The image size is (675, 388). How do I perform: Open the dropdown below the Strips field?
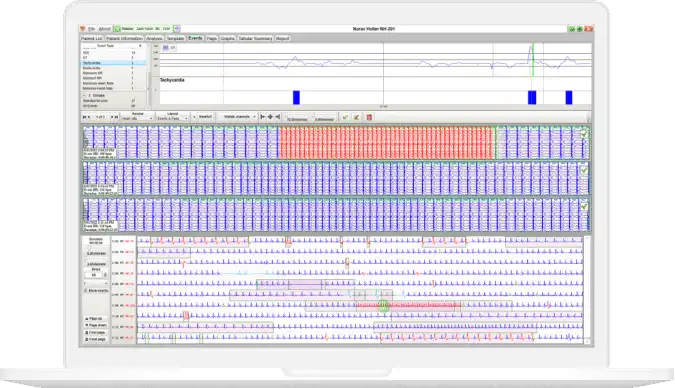coord(96,283)
